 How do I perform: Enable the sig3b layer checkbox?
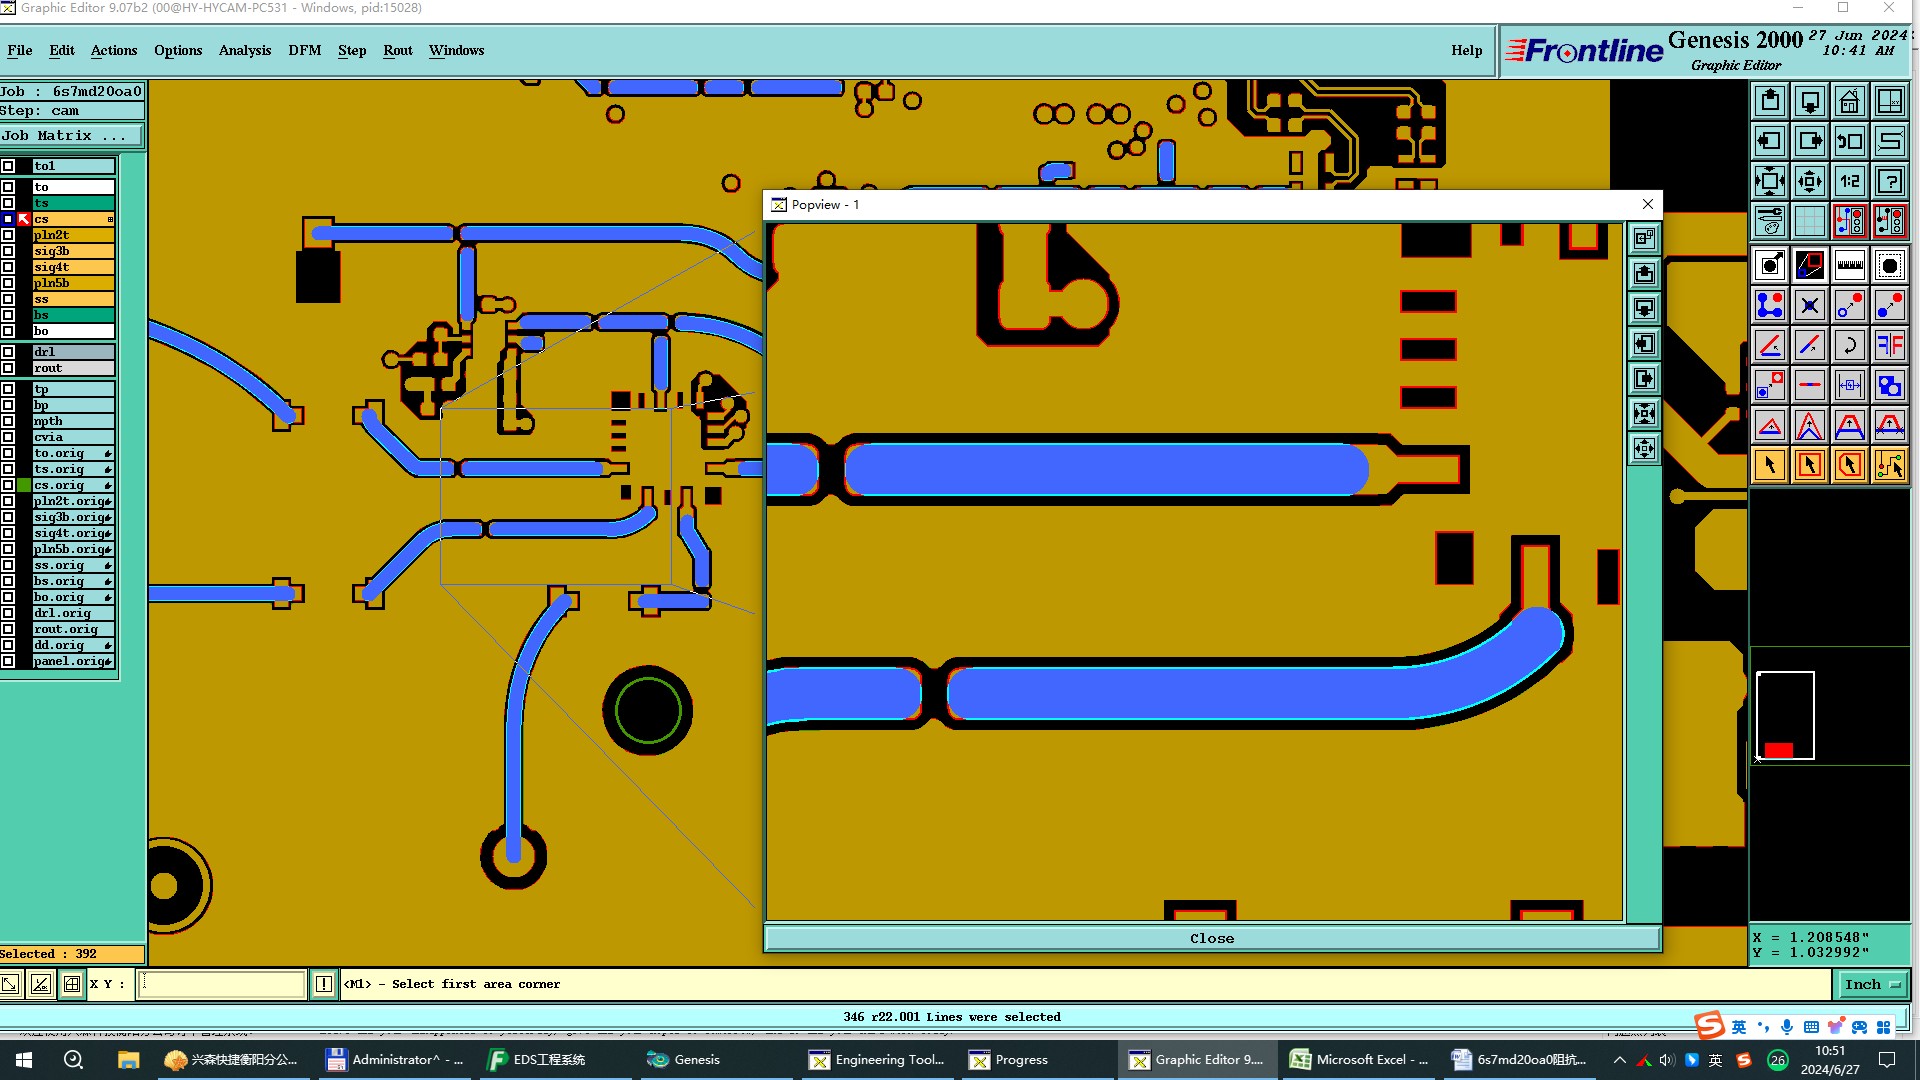(x=8, y=251)
